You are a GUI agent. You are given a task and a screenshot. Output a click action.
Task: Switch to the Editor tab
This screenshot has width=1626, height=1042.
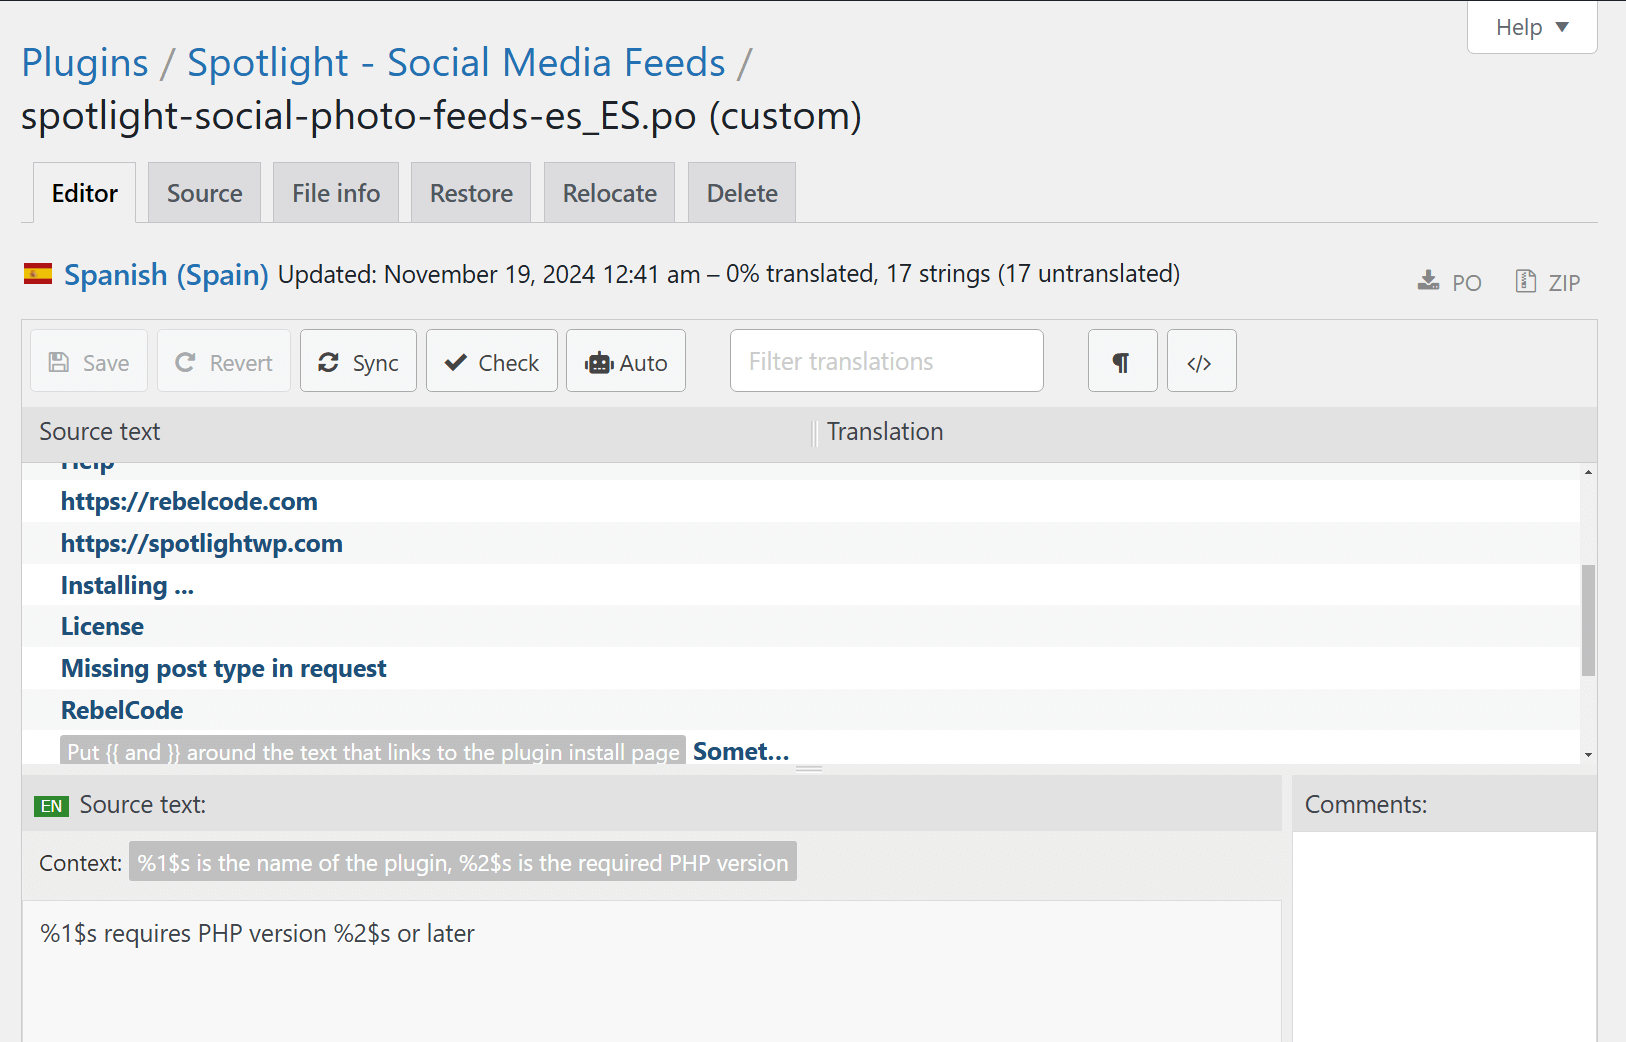pos(85,193)
